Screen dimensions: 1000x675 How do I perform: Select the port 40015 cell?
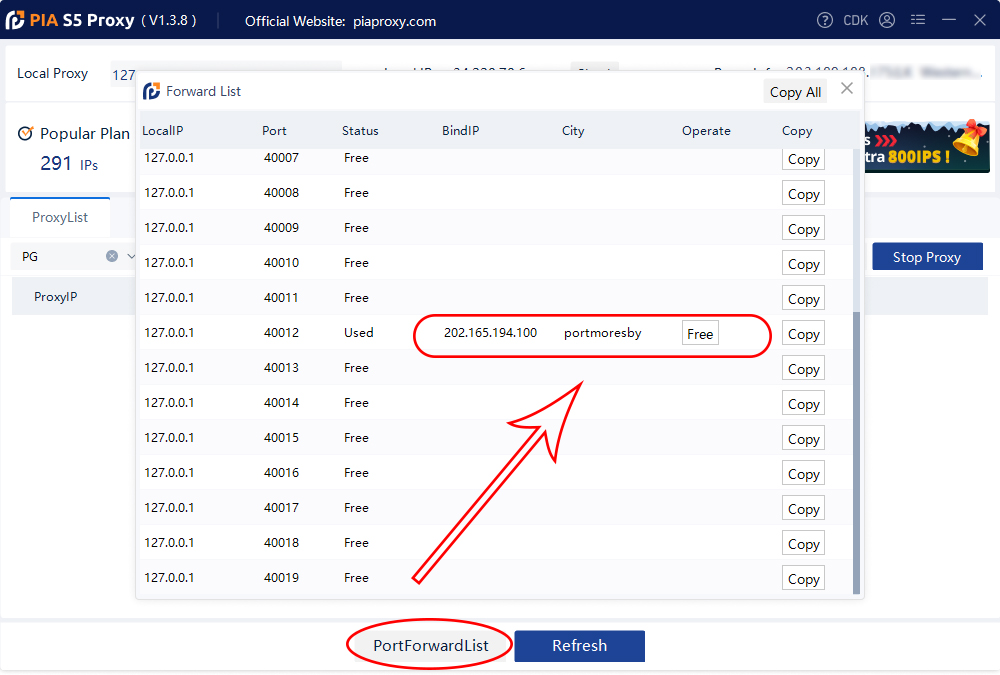(281, 438)
